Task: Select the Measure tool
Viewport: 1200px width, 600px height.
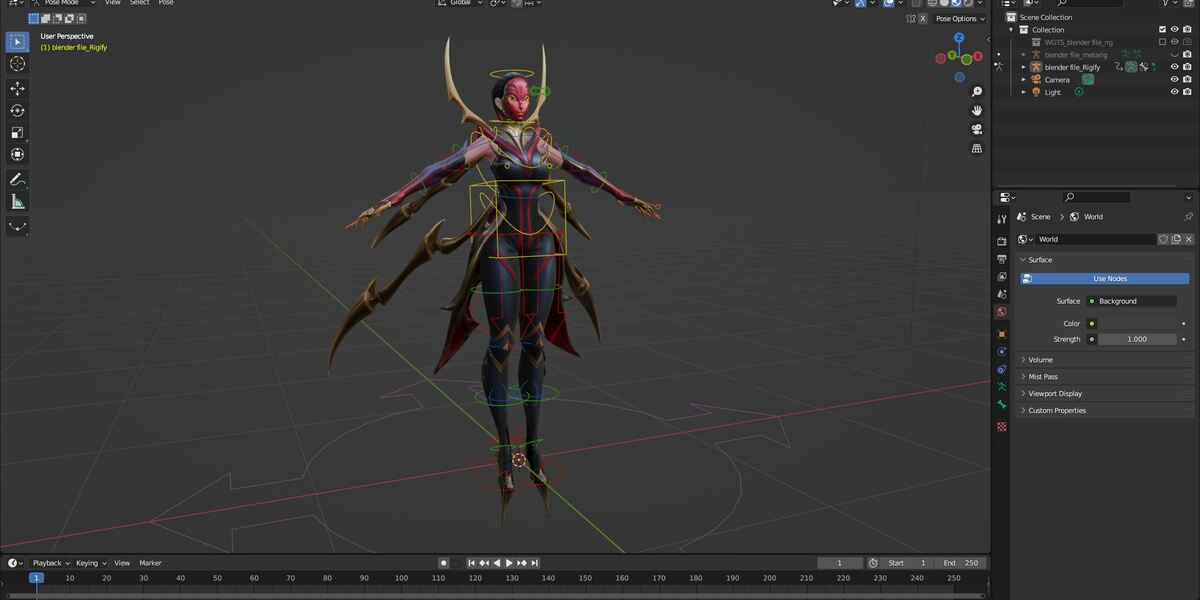Action: tap(17, 202)
